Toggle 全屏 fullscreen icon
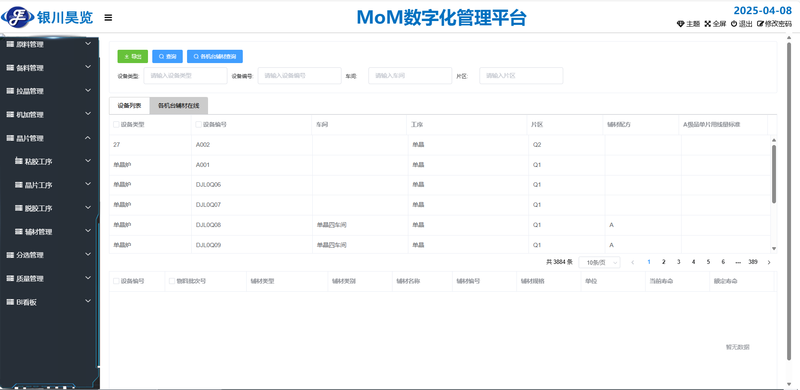 tap(708, 23)
